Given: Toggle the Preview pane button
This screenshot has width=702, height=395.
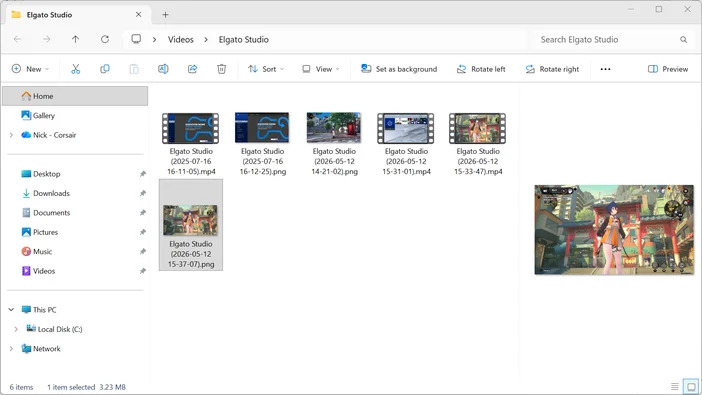Looking at the screenshot, I should 668,69.
